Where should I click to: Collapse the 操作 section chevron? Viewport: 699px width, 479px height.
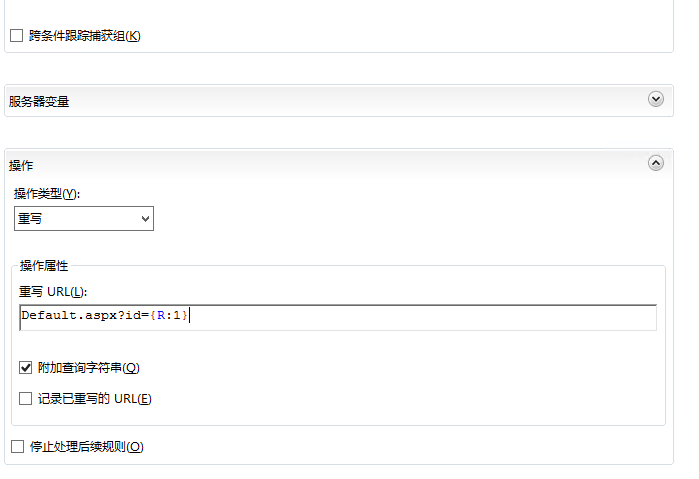tap(655, 163)
